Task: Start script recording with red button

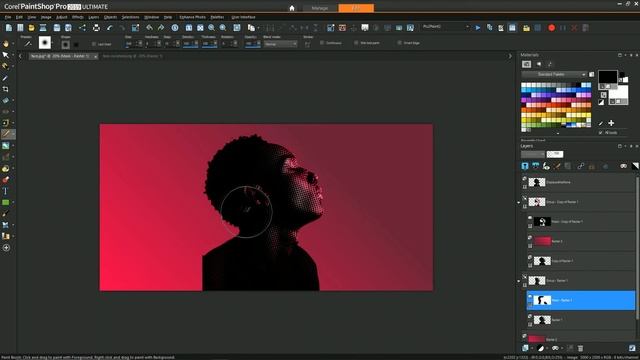Action: [x=551, y=28]
